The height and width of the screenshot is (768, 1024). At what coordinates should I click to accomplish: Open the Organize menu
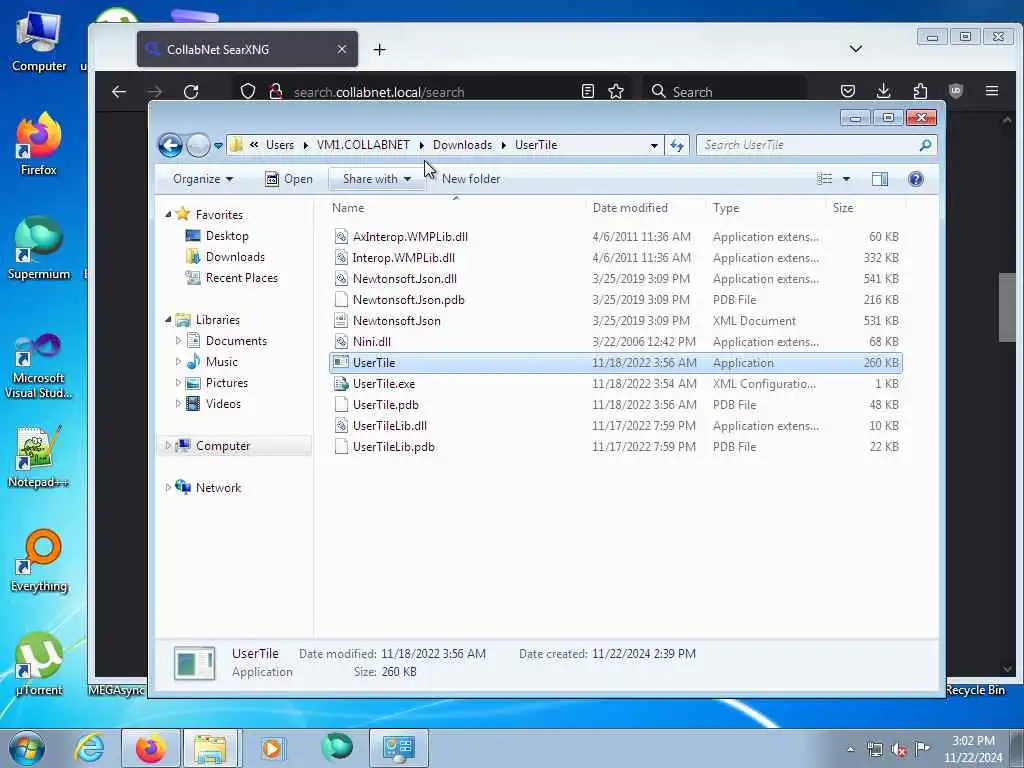(x=203, y=179)
